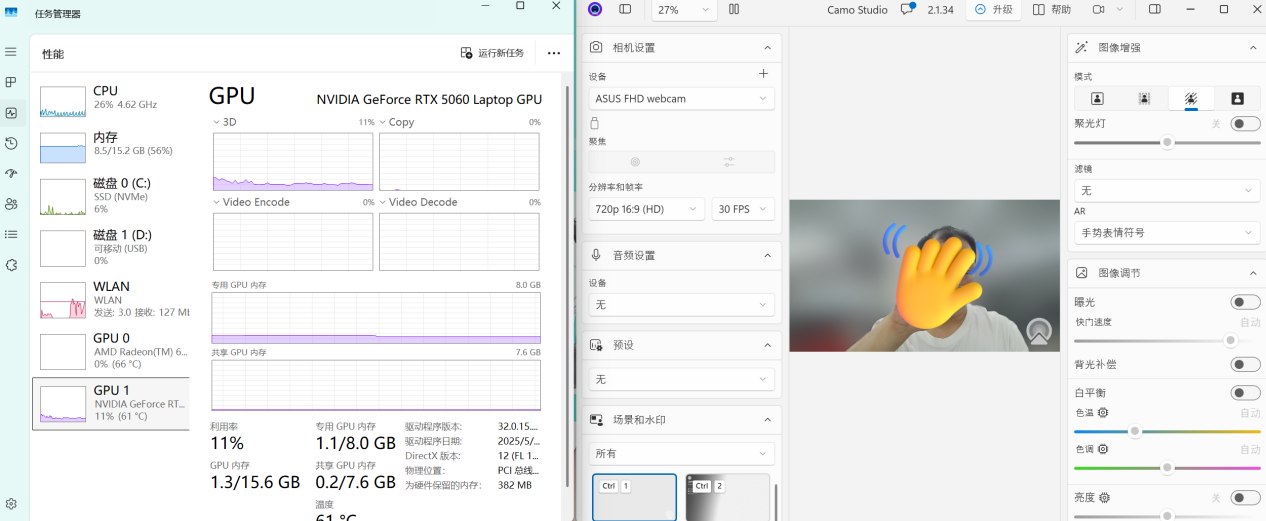Click 升级 upgrade button
Image resolution: width=1266 pixels, height=521 pixels.
(994, 9)
